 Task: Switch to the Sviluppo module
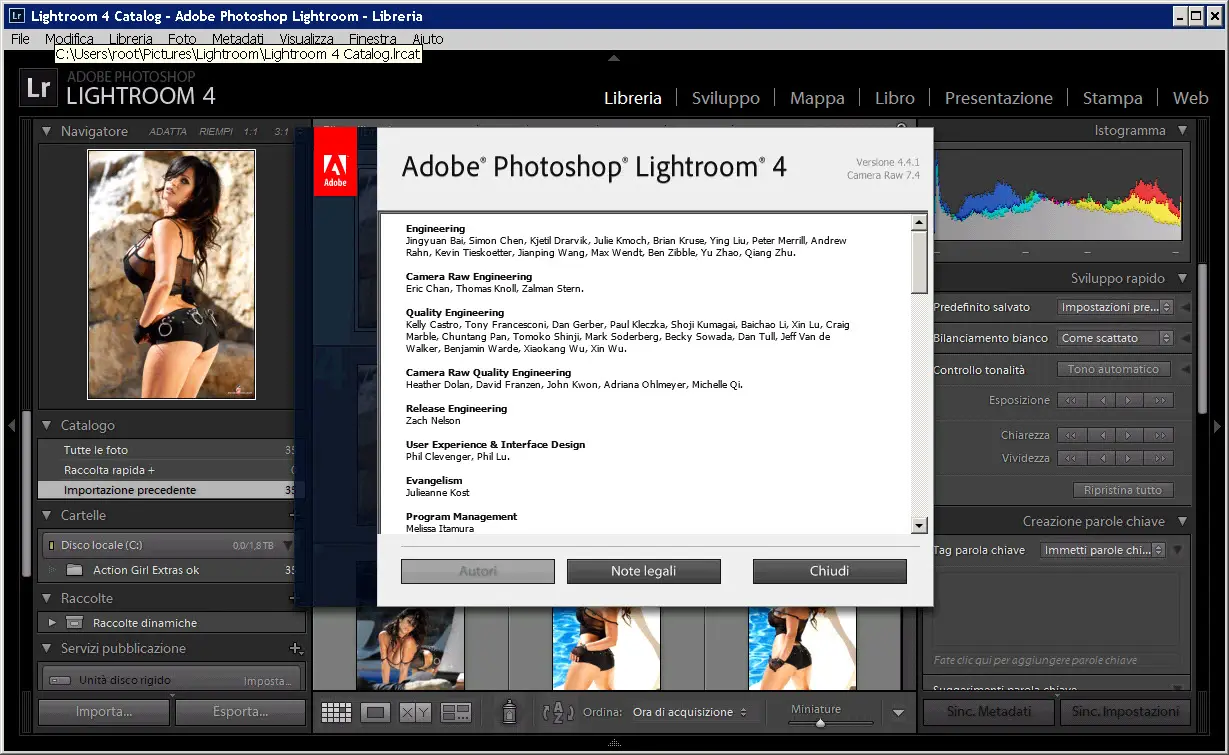pos(725,98)
